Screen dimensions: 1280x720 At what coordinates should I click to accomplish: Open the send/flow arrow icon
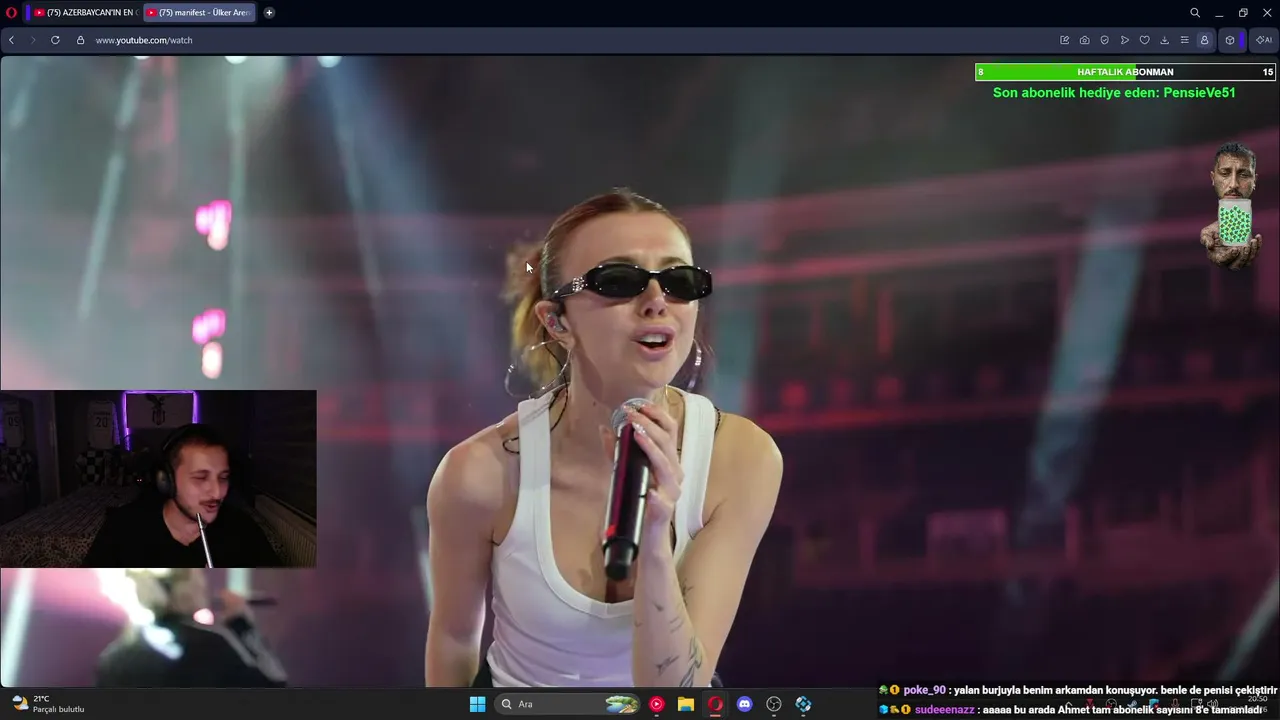click(x=1125, y=40)
